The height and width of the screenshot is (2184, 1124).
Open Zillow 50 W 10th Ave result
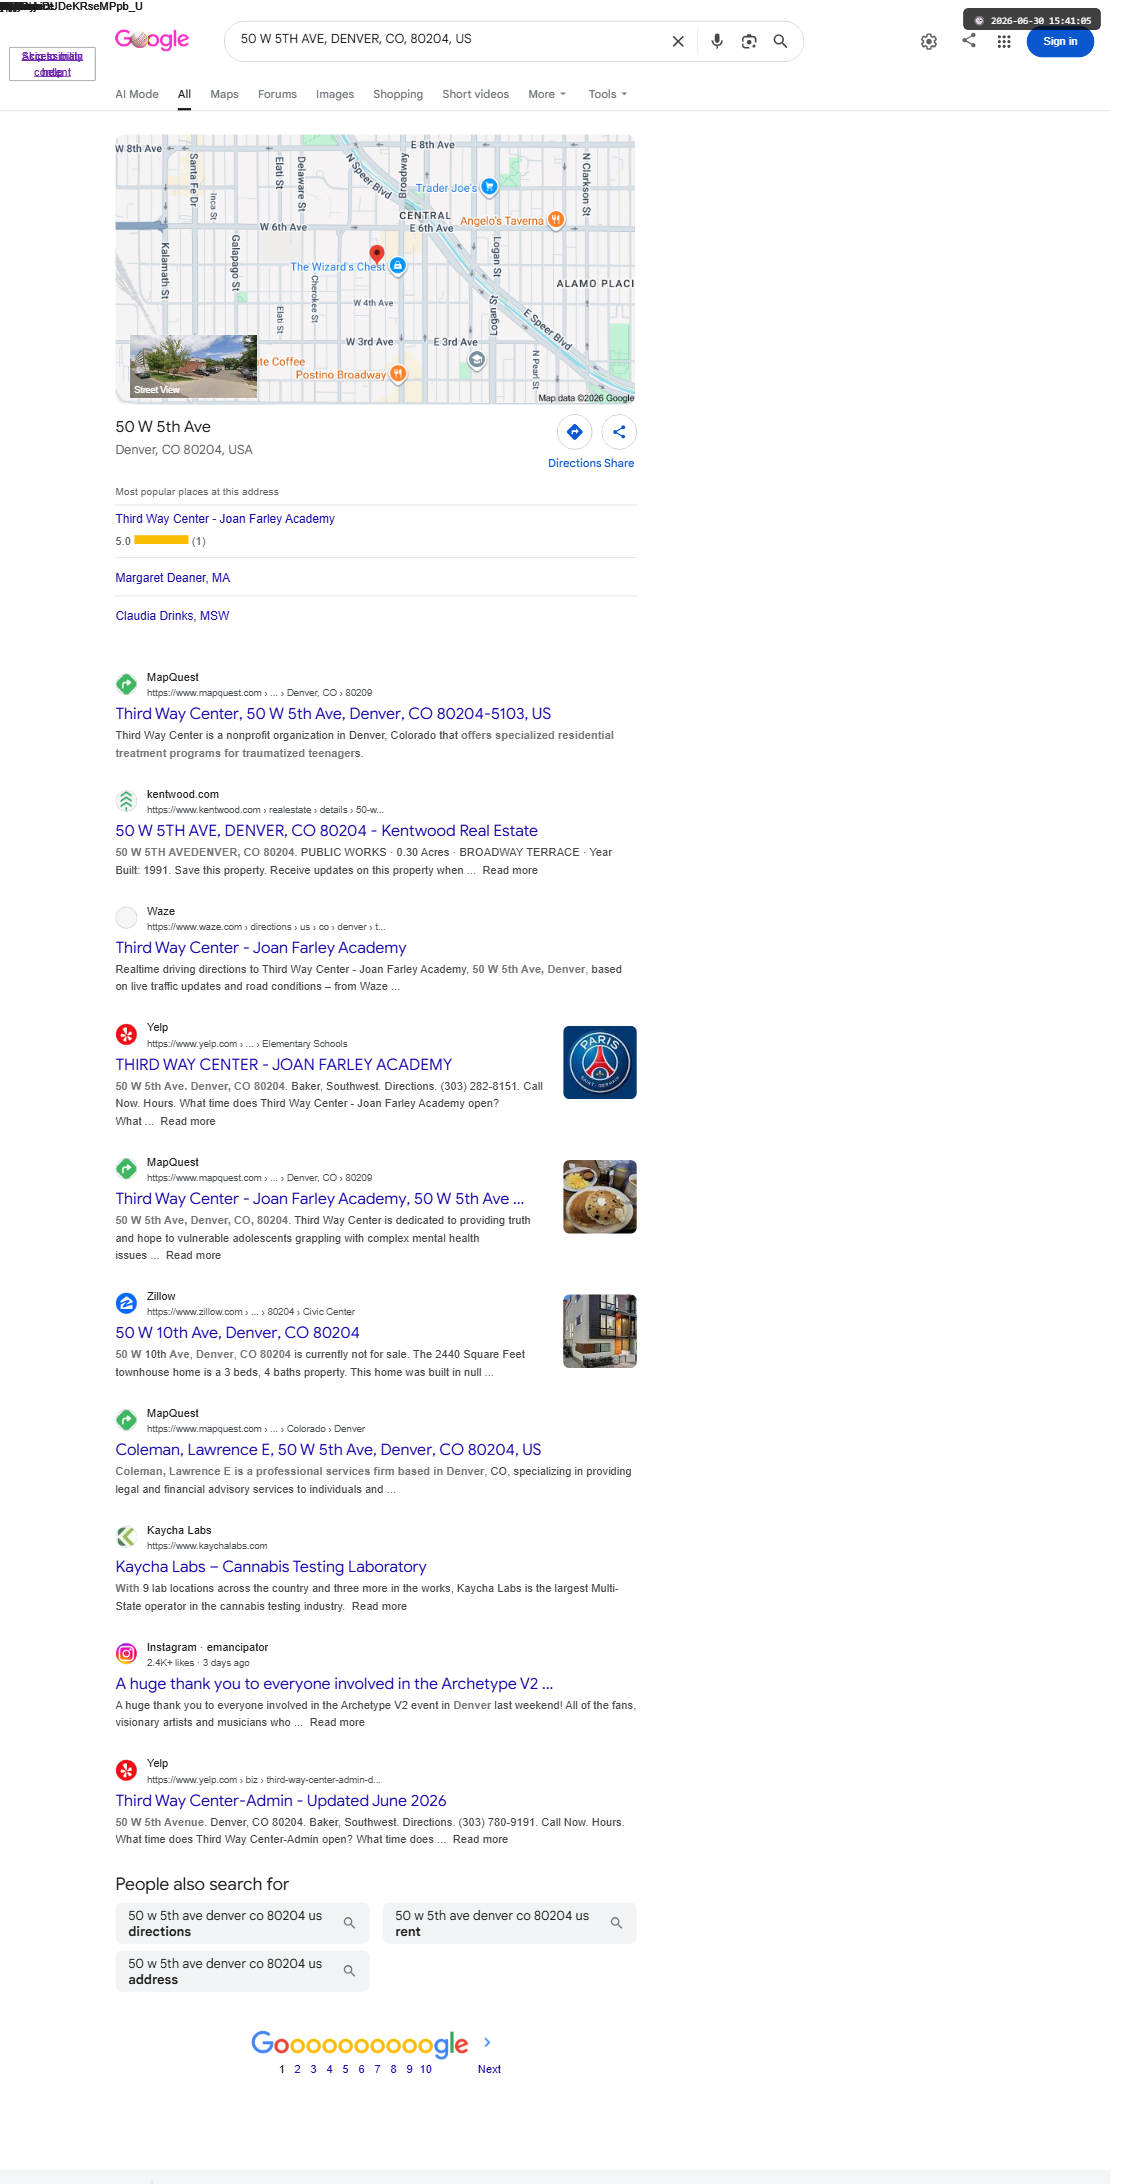237,1333
